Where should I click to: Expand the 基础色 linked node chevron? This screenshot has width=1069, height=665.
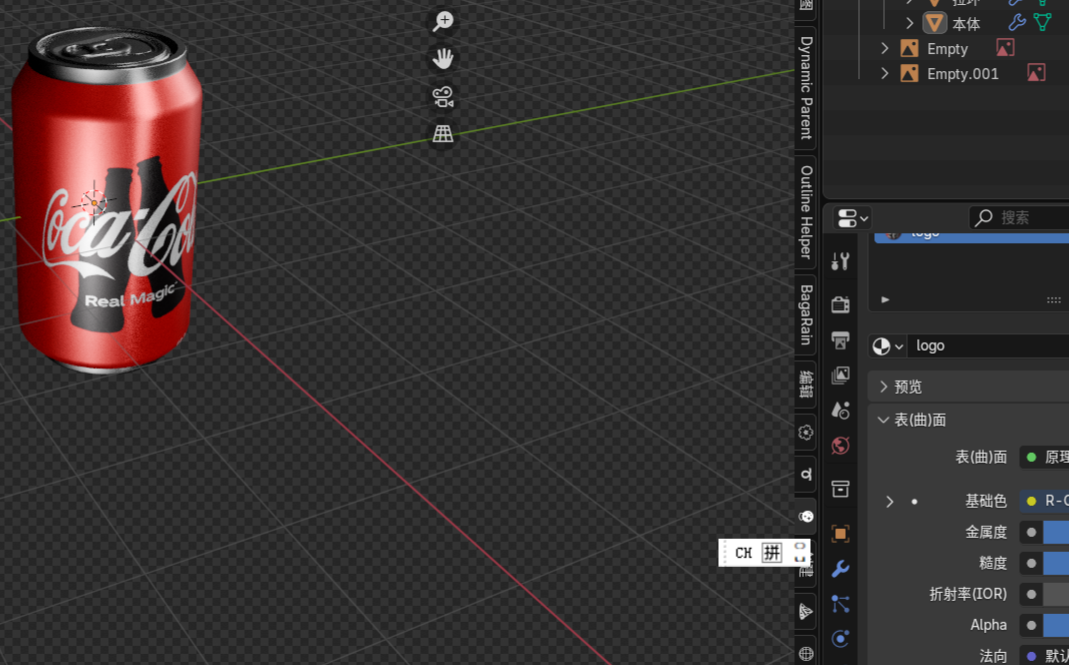click(890, 501)
